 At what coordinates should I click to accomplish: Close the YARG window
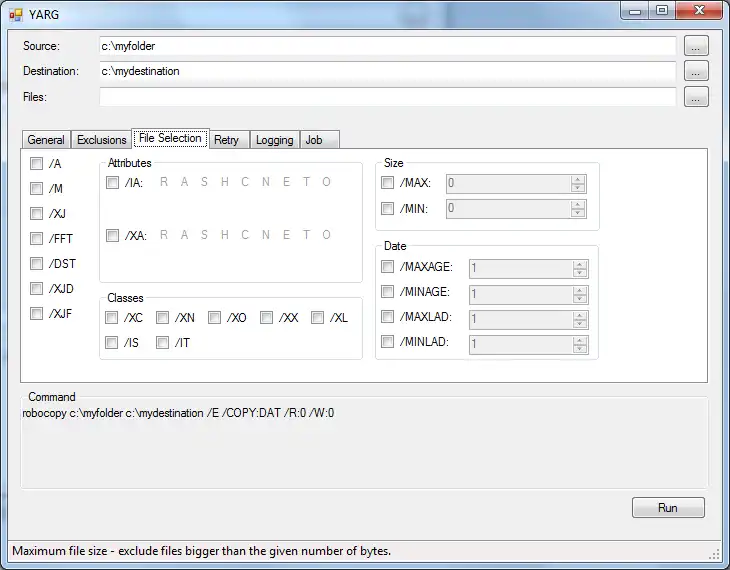point(699,11)
